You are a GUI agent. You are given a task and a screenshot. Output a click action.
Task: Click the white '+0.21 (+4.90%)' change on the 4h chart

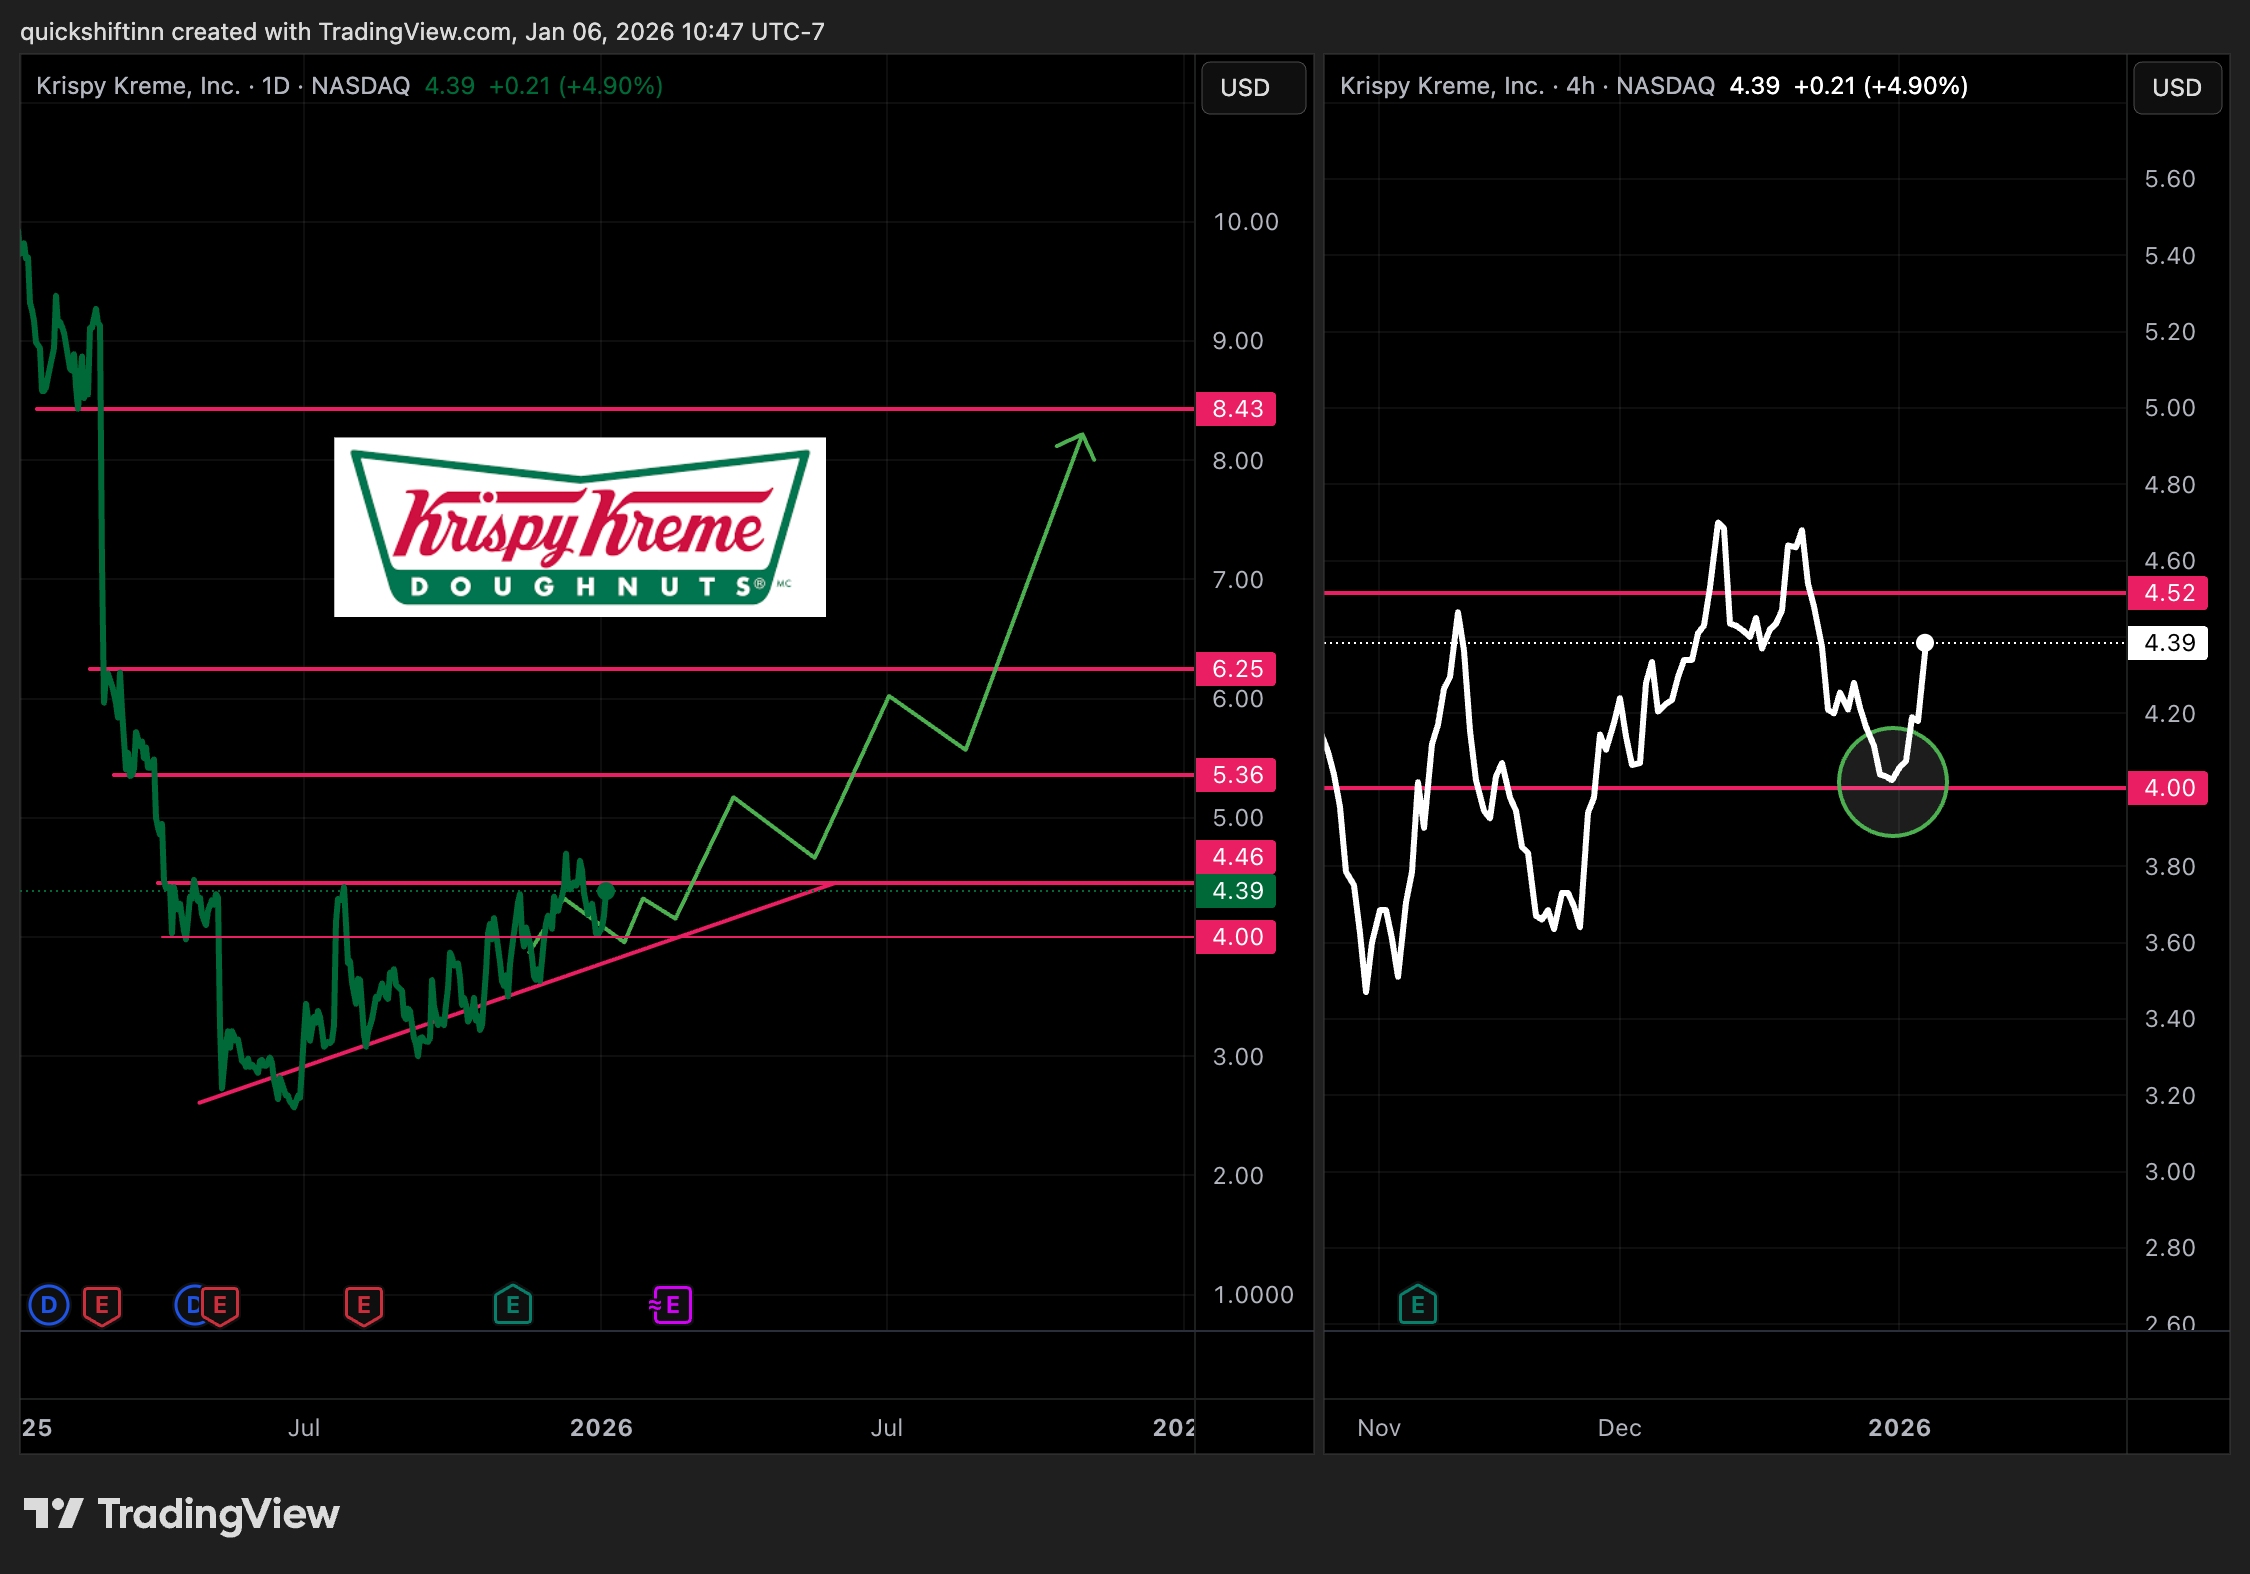coord(1881,86)
